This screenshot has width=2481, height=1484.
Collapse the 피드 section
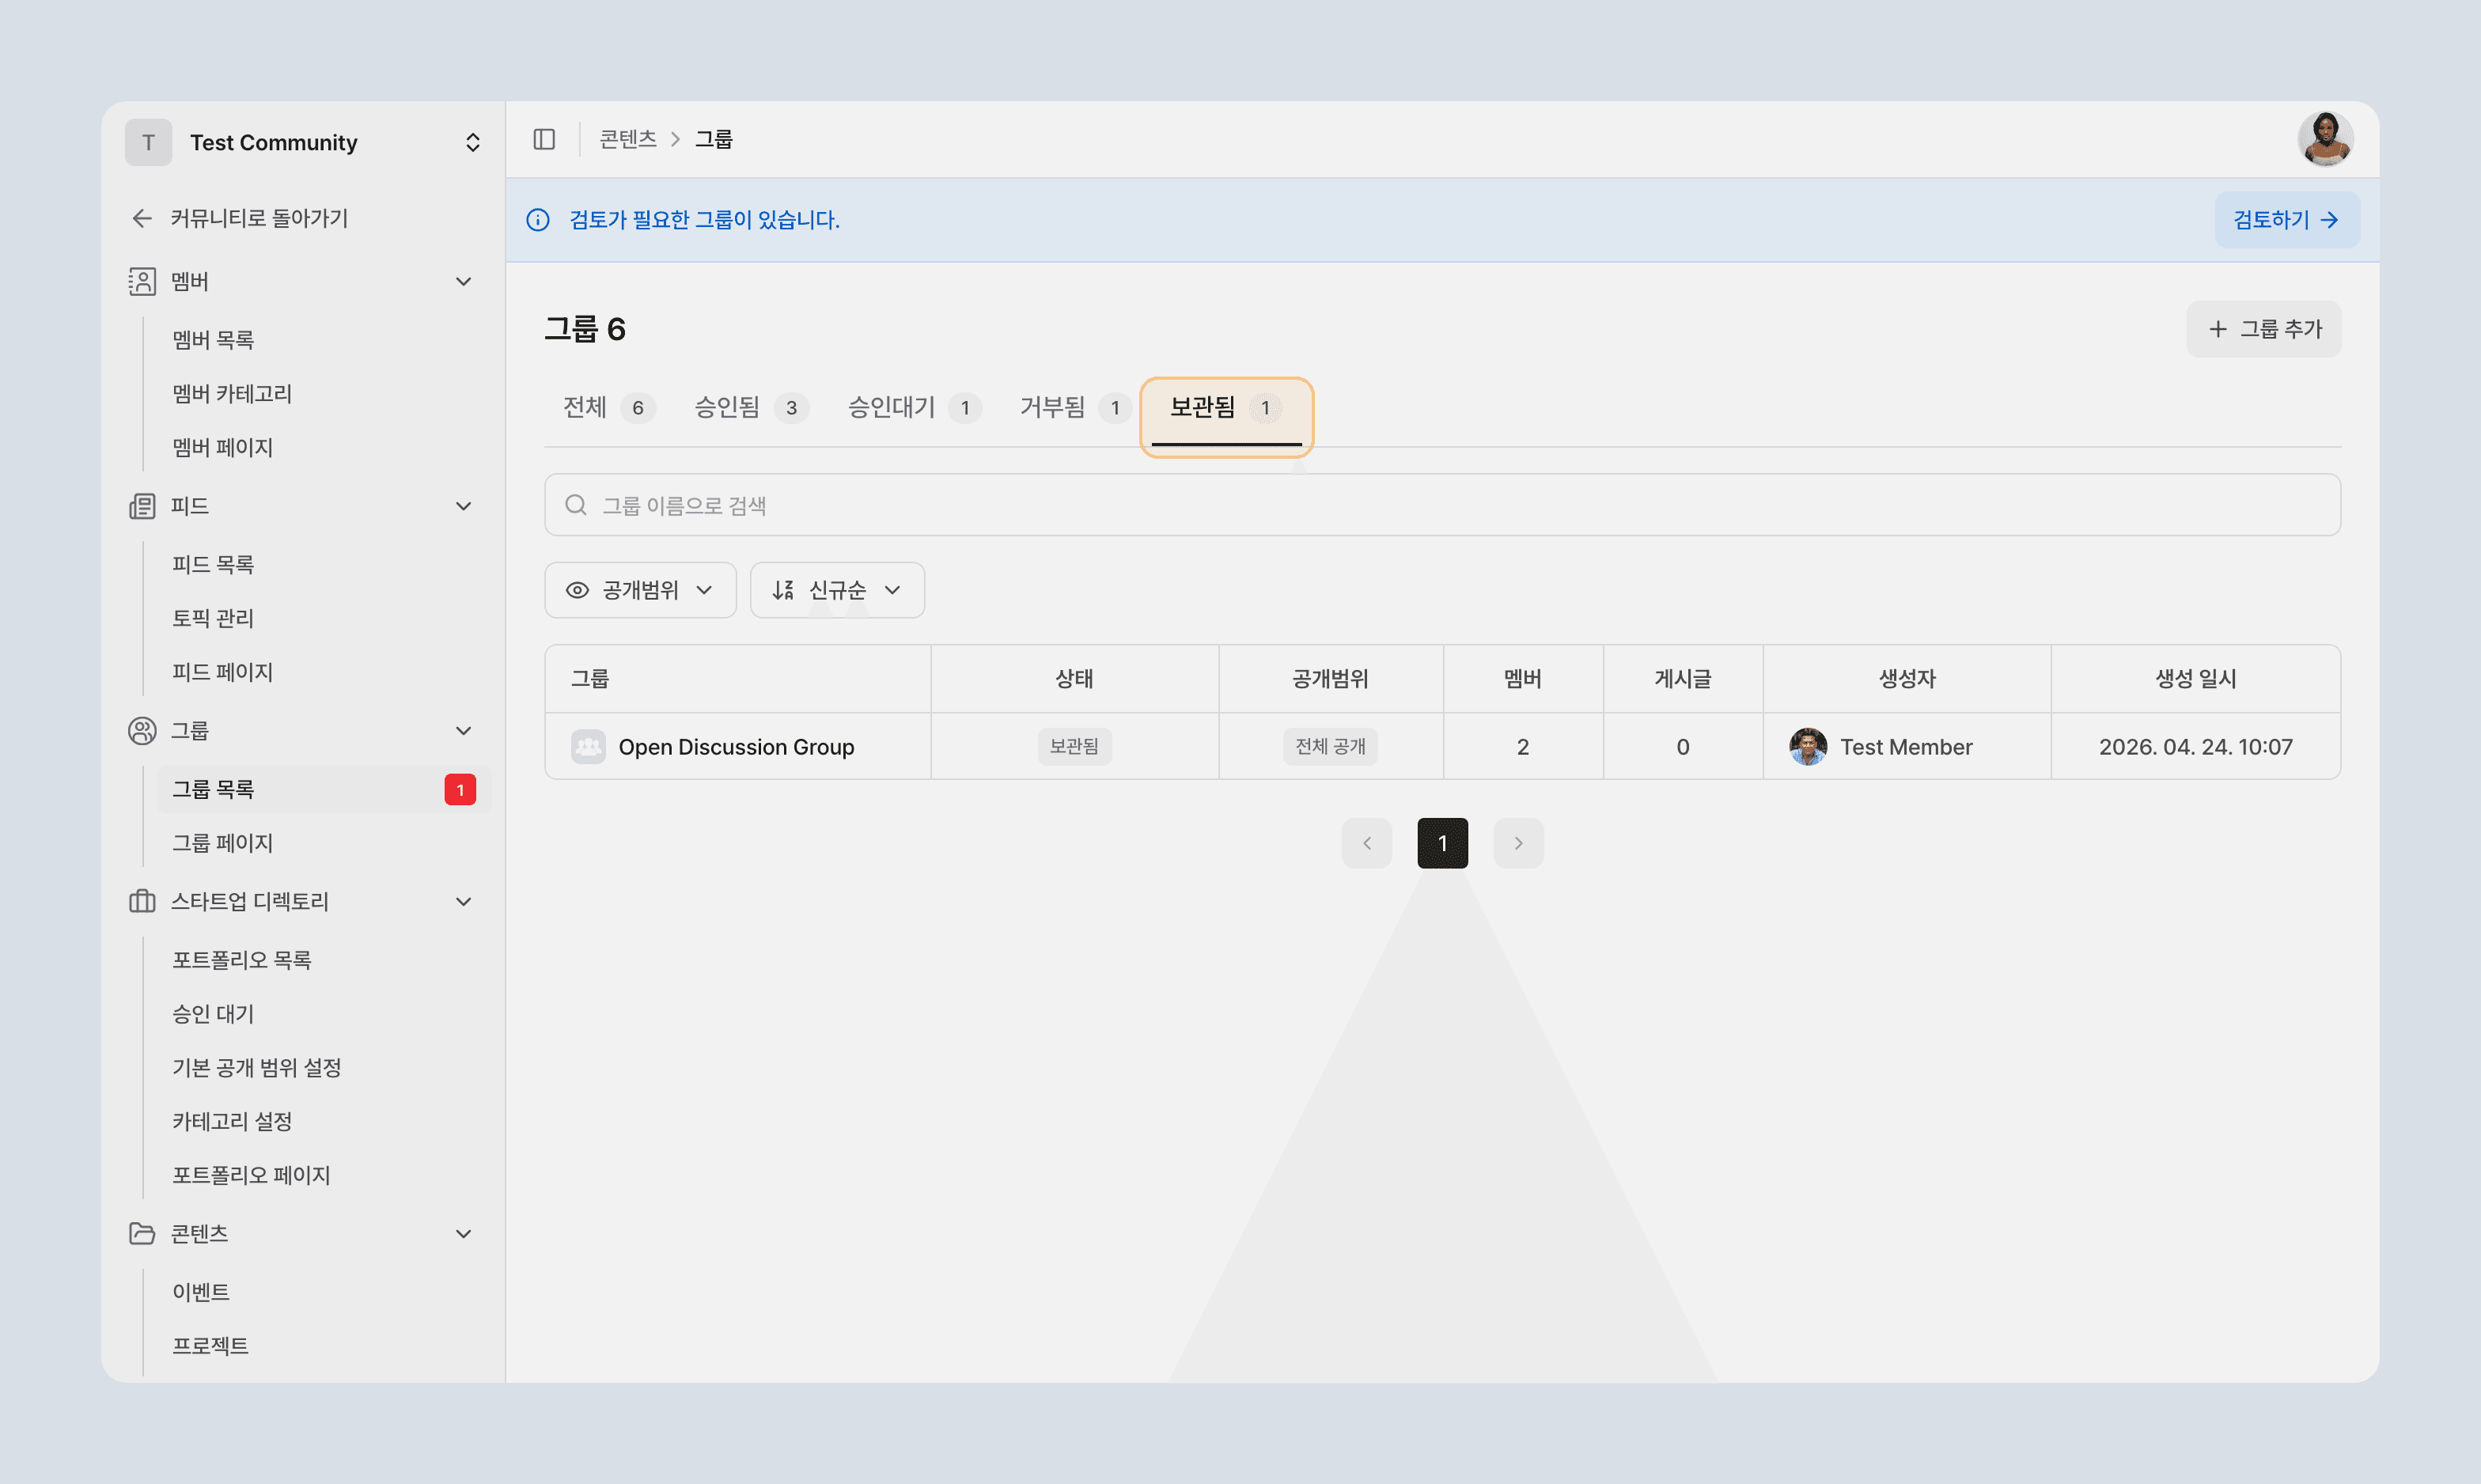click(x=464, y=506)
